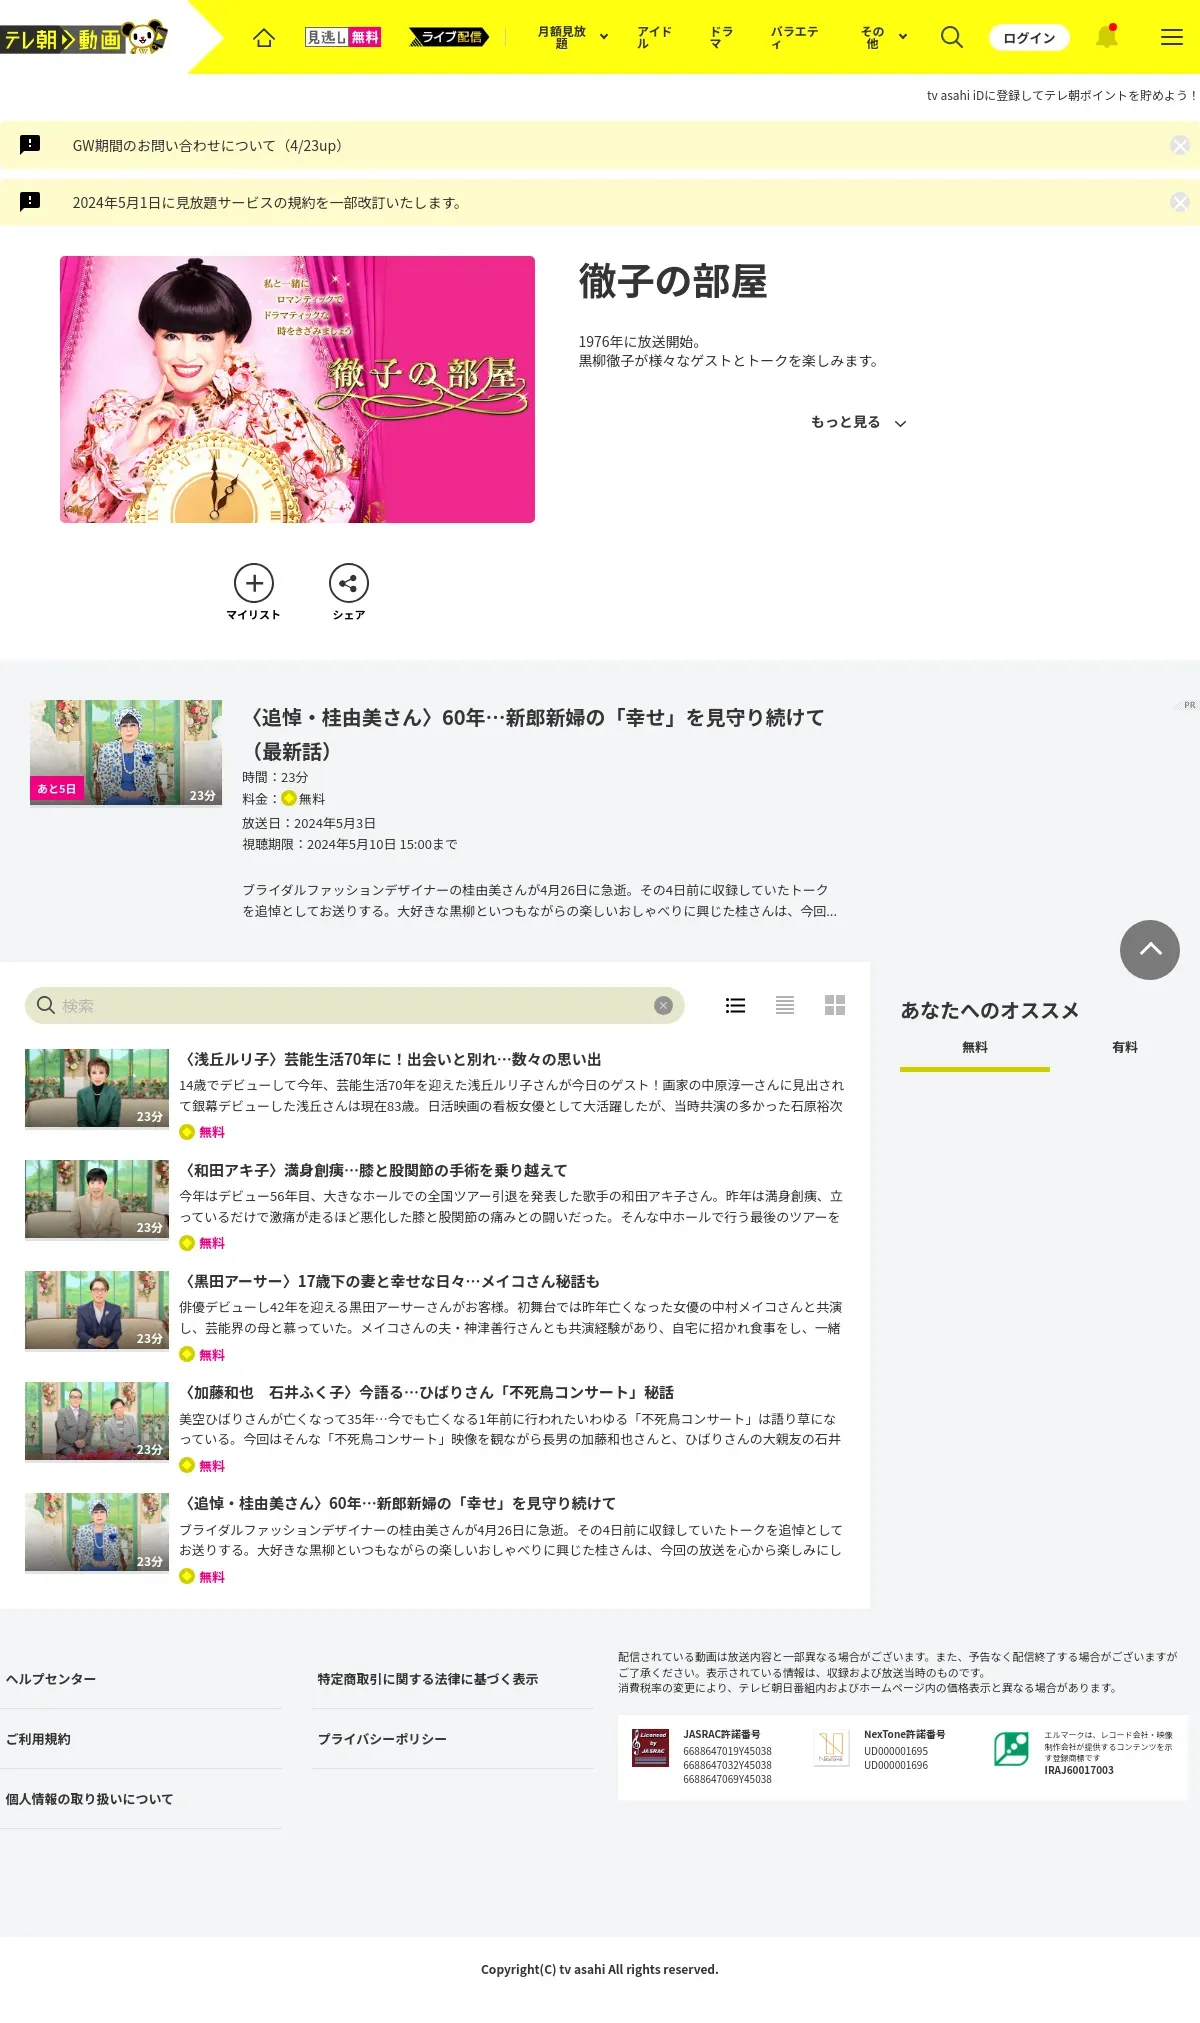Play latest episode thumbnail with あと5日 badge
1200x2023 pixels.
[x=126, y=752]
